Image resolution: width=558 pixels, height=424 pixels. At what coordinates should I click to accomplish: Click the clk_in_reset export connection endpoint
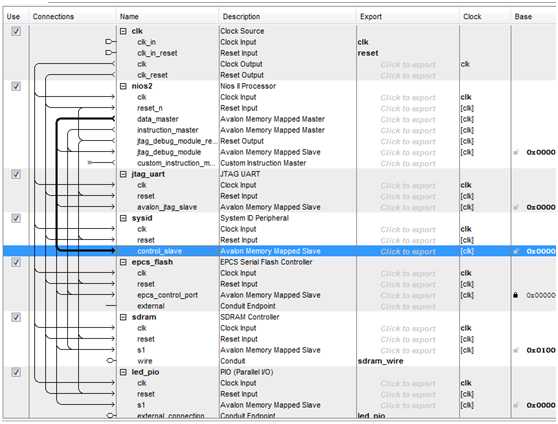pos(109,53)
